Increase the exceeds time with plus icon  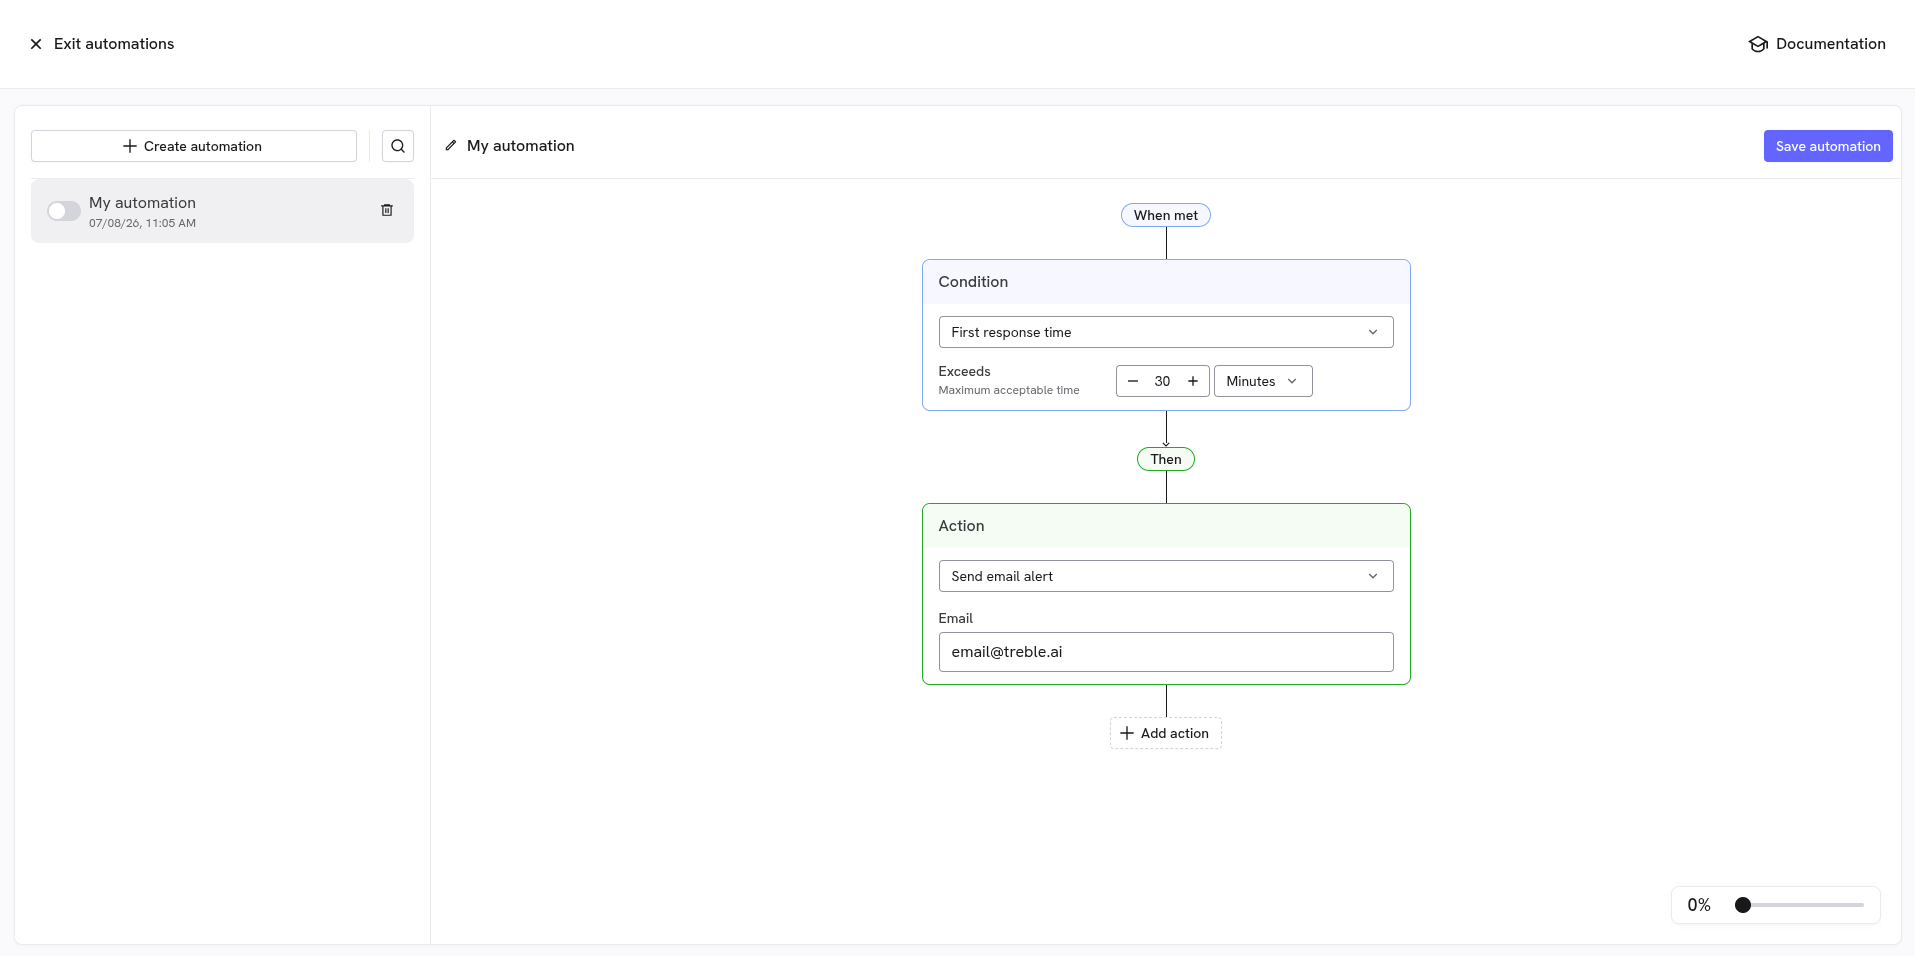1193,381
